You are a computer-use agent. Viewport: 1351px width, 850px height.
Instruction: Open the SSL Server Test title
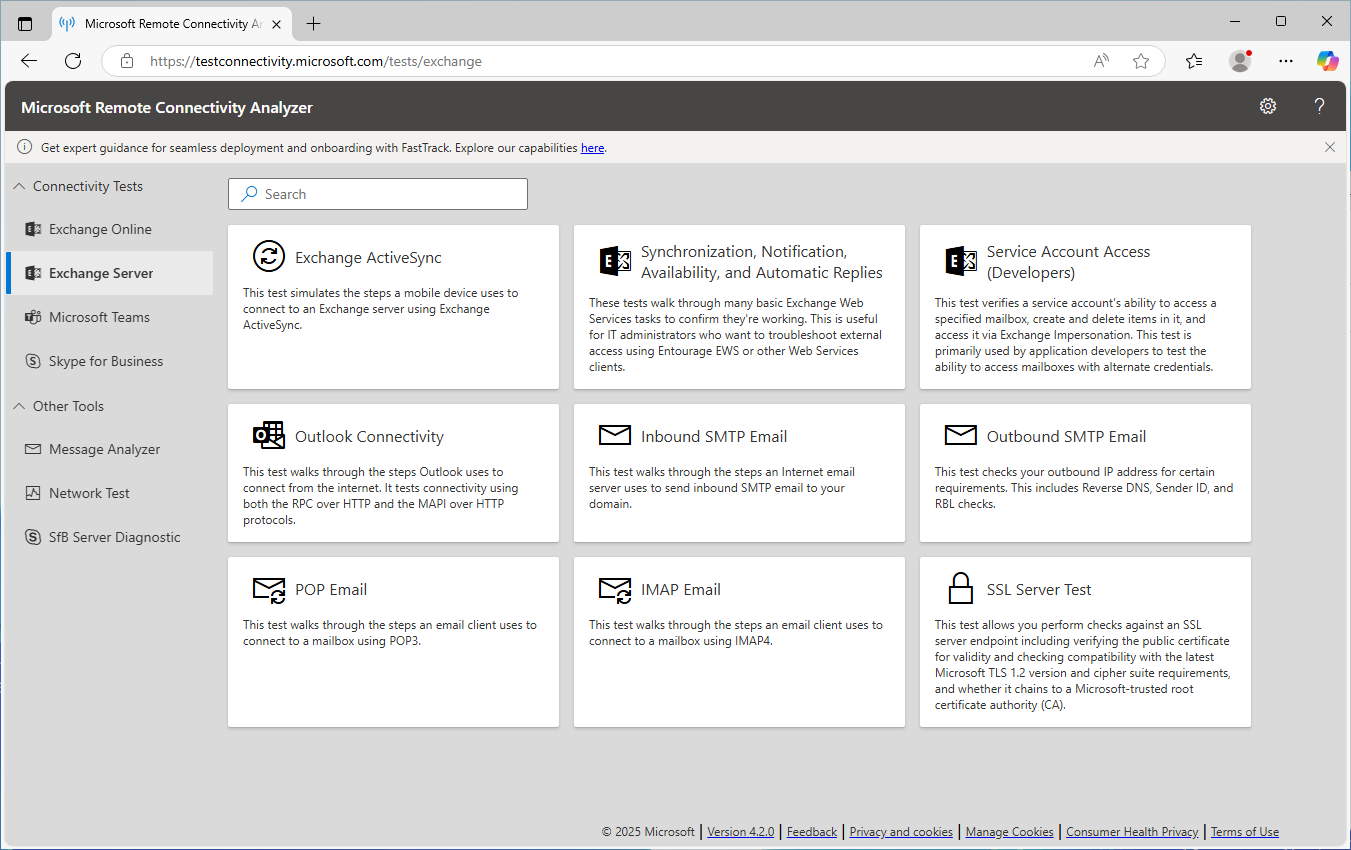(x=1039, y=590)
